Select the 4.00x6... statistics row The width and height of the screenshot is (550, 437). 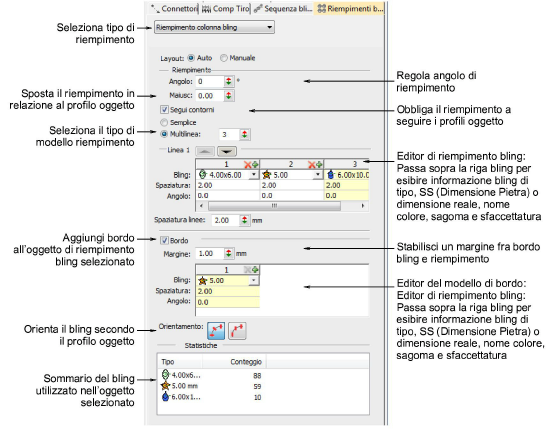click(x=213, y=375)
